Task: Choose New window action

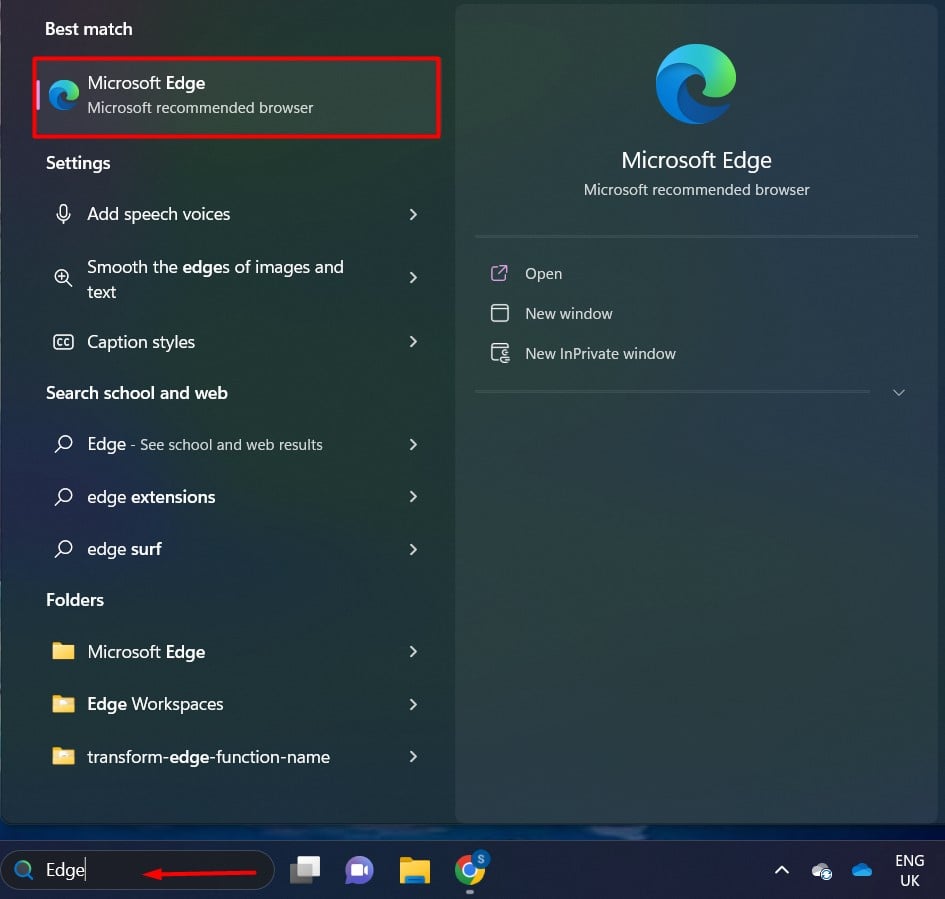Action: (x=568, y=314)
